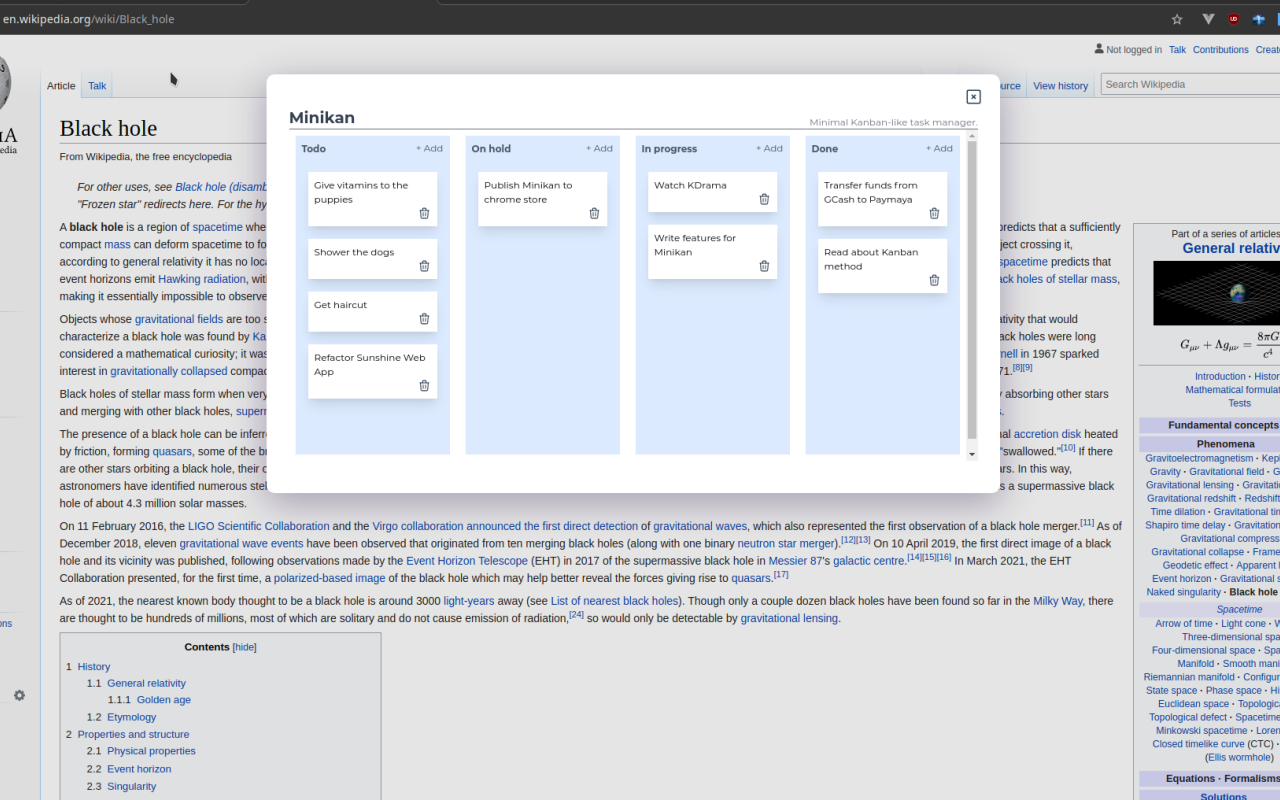The height and width of the screenshot is (800, 1280).
Task: Delete the "Shower the dogs" task
Action: tap(424, 266)
